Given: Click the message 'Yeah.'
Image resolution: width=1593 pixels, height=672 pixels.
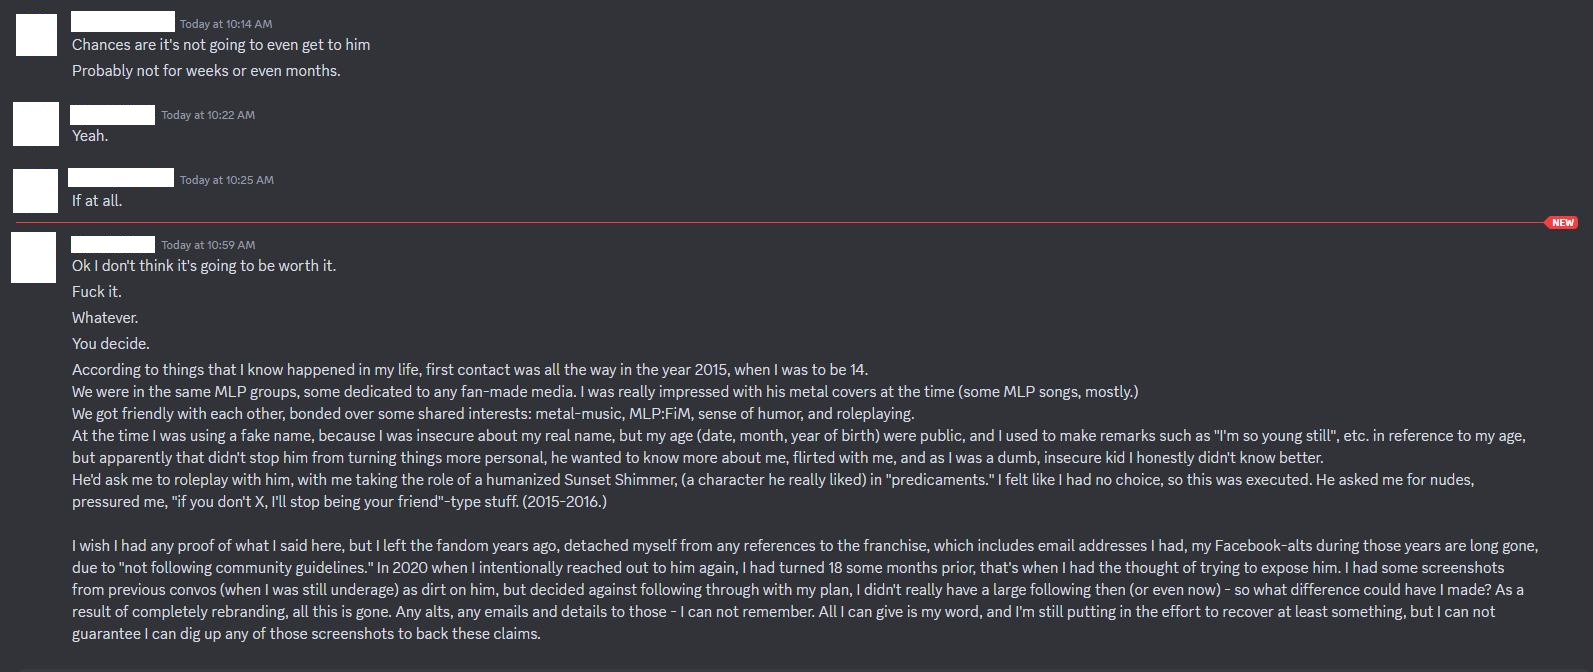Looking at the screenshot, I should click(90, 136).
